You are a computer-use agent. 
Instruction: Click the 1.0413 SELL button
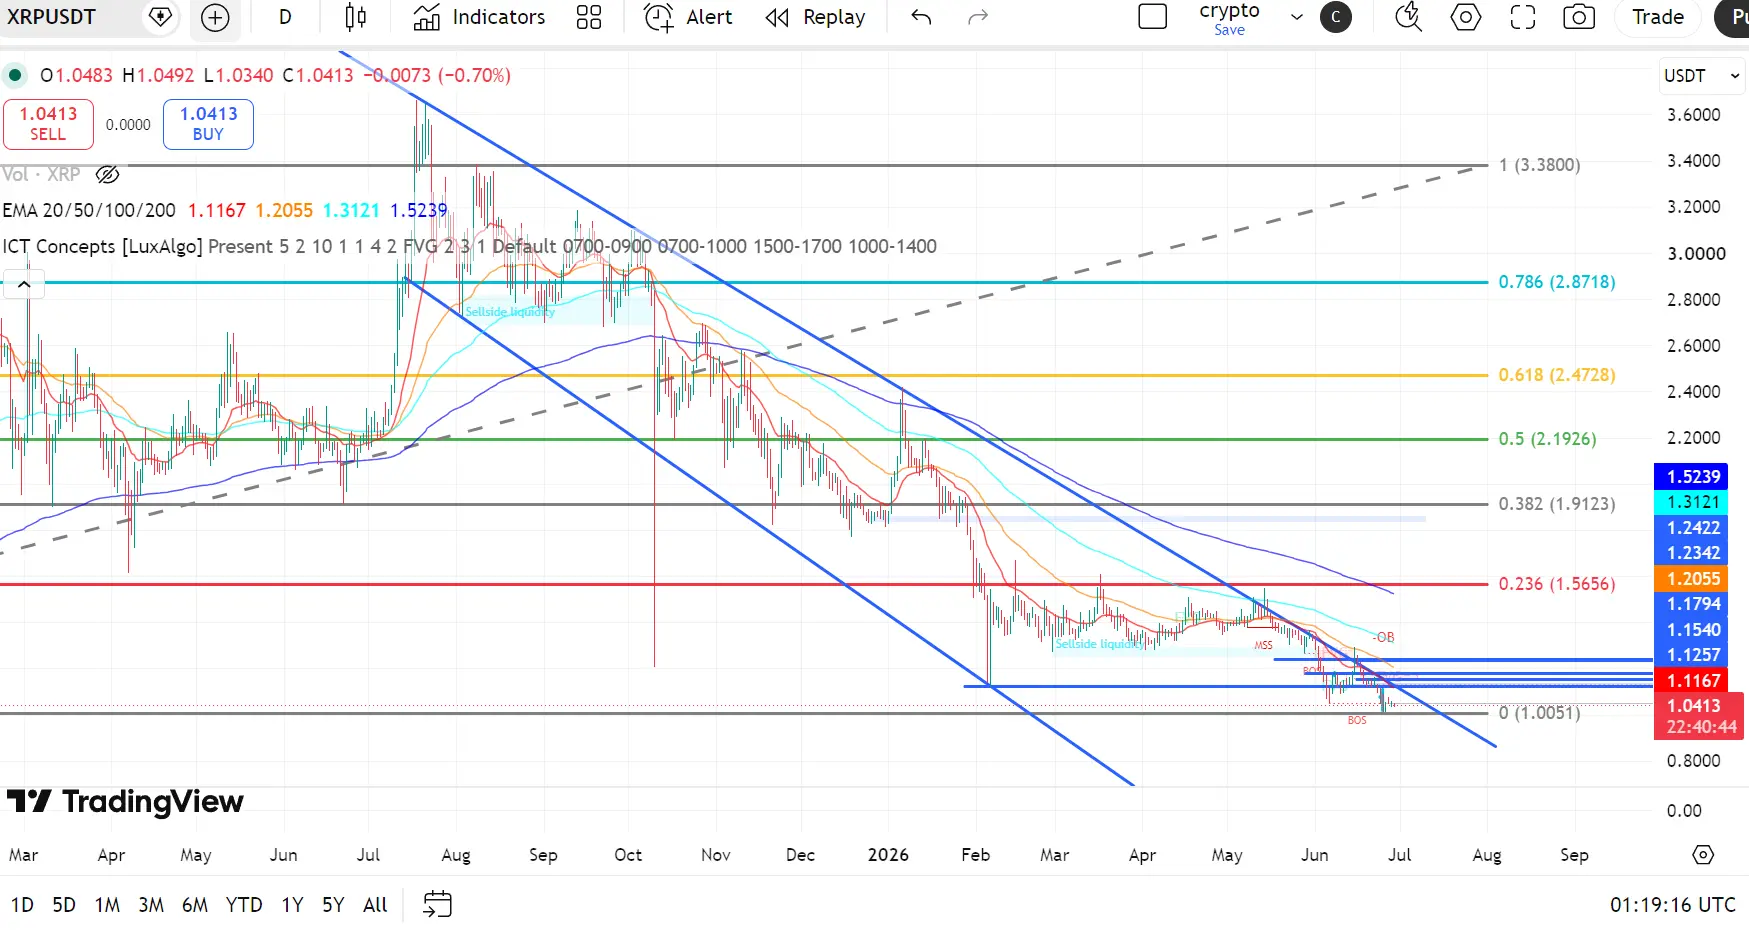point(48,124)
